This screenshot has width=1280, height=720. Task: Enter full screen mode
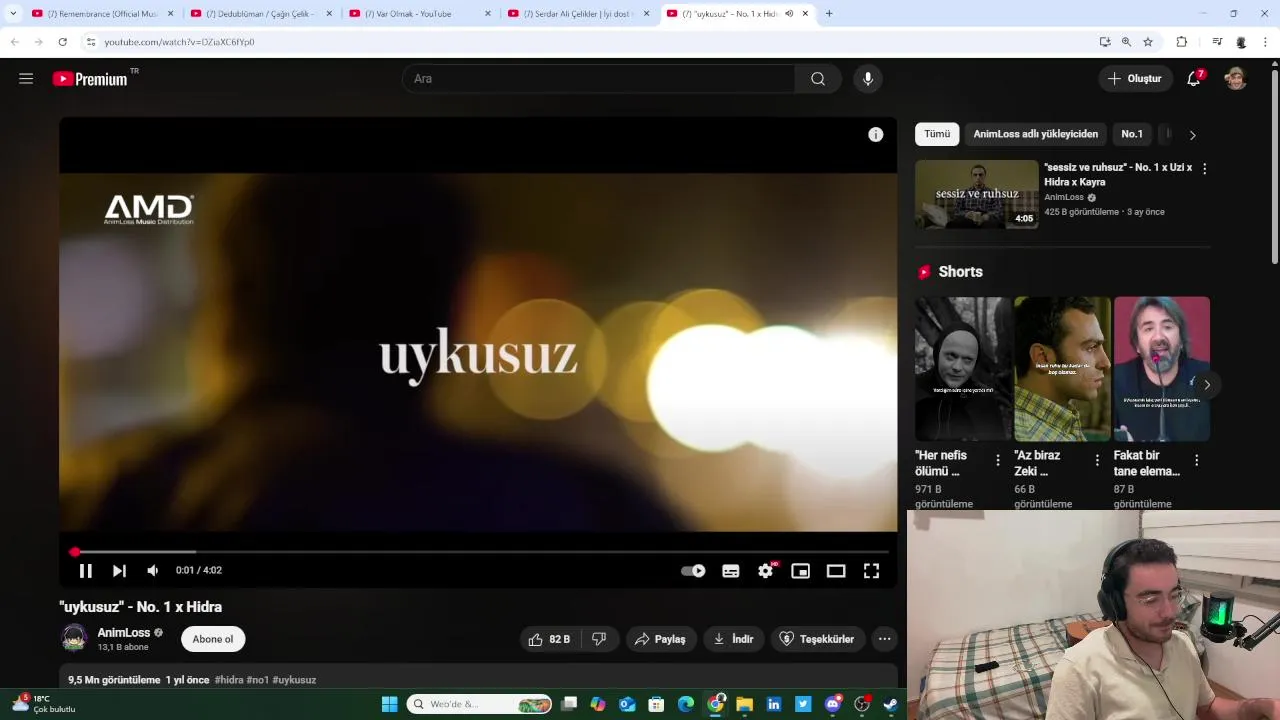[871, 570]
